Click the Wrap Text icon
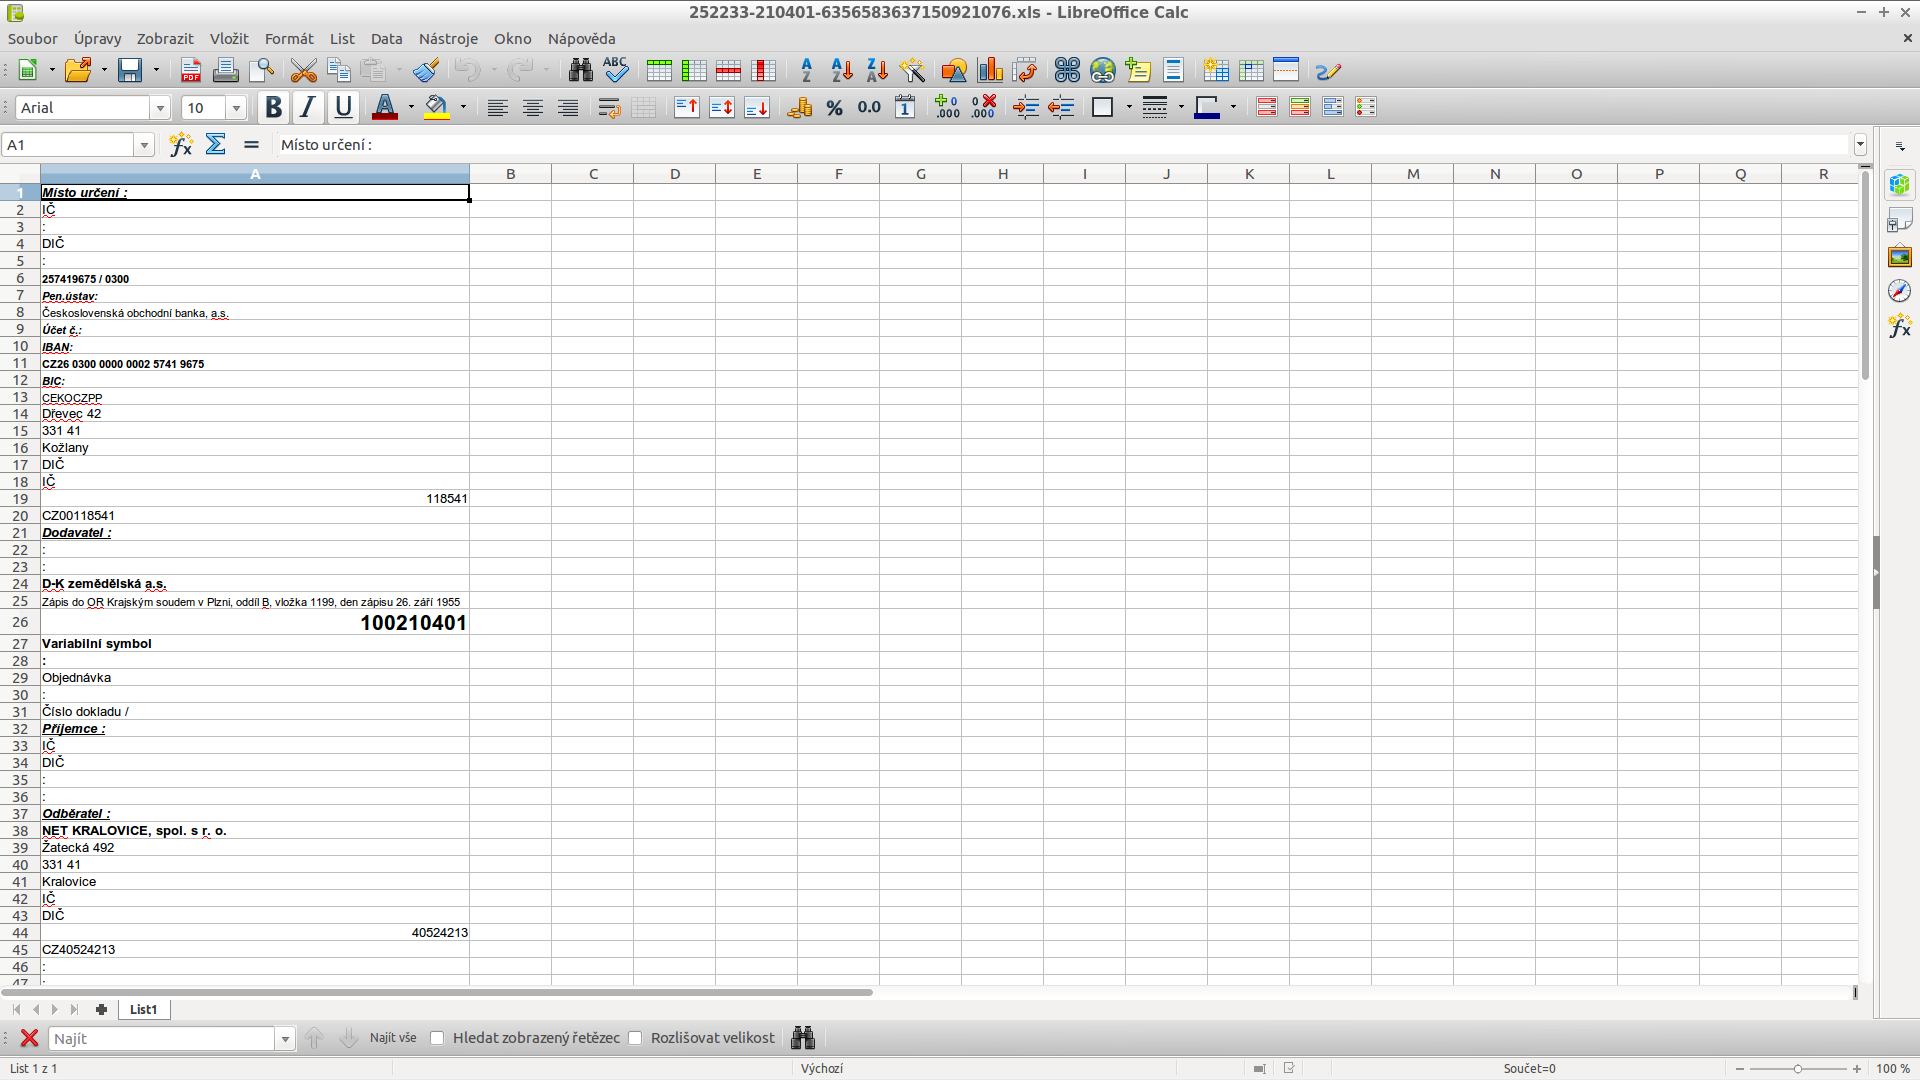This screenshot has width=1920, height=1080. (x=609, y=107)
